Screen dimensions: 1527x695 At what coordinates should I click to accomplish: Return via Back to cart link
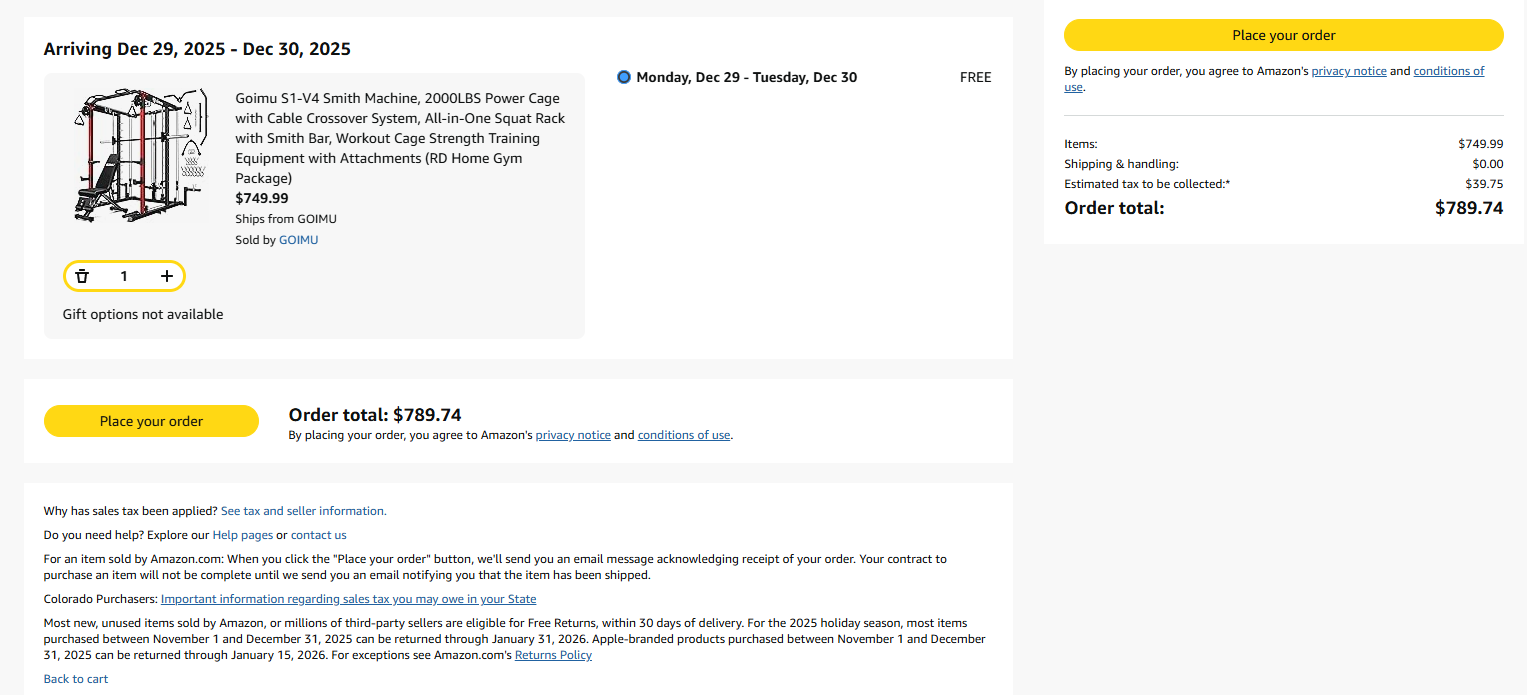tap(76, 679)
